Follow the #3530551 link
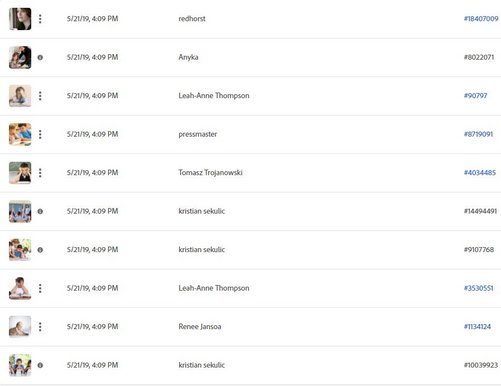501x386 pixels. coord(478,288)
